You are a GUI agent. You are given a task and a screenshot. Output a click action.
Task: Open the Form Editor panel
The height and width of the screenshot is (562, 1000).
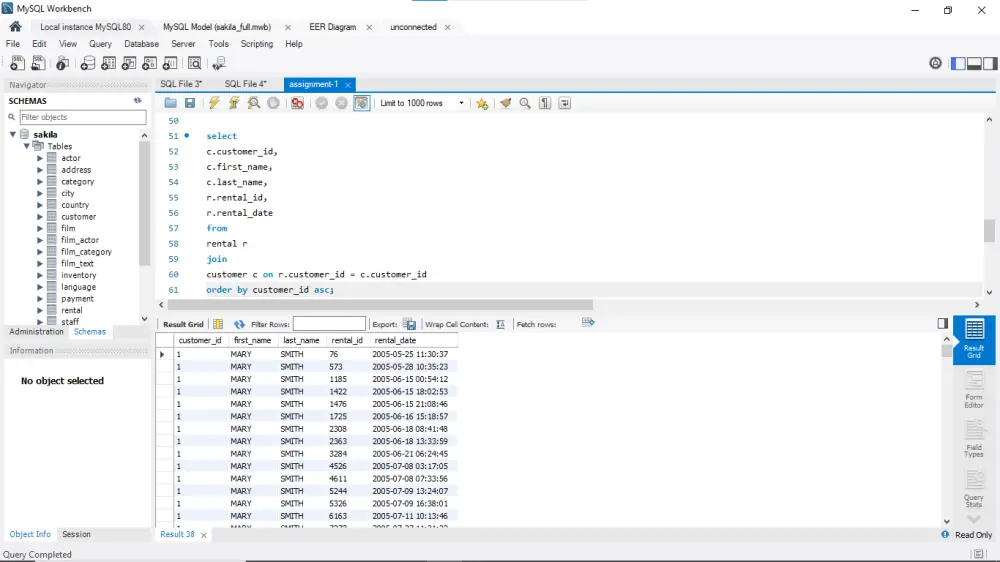pyautogui.click(x=973, y=388)
